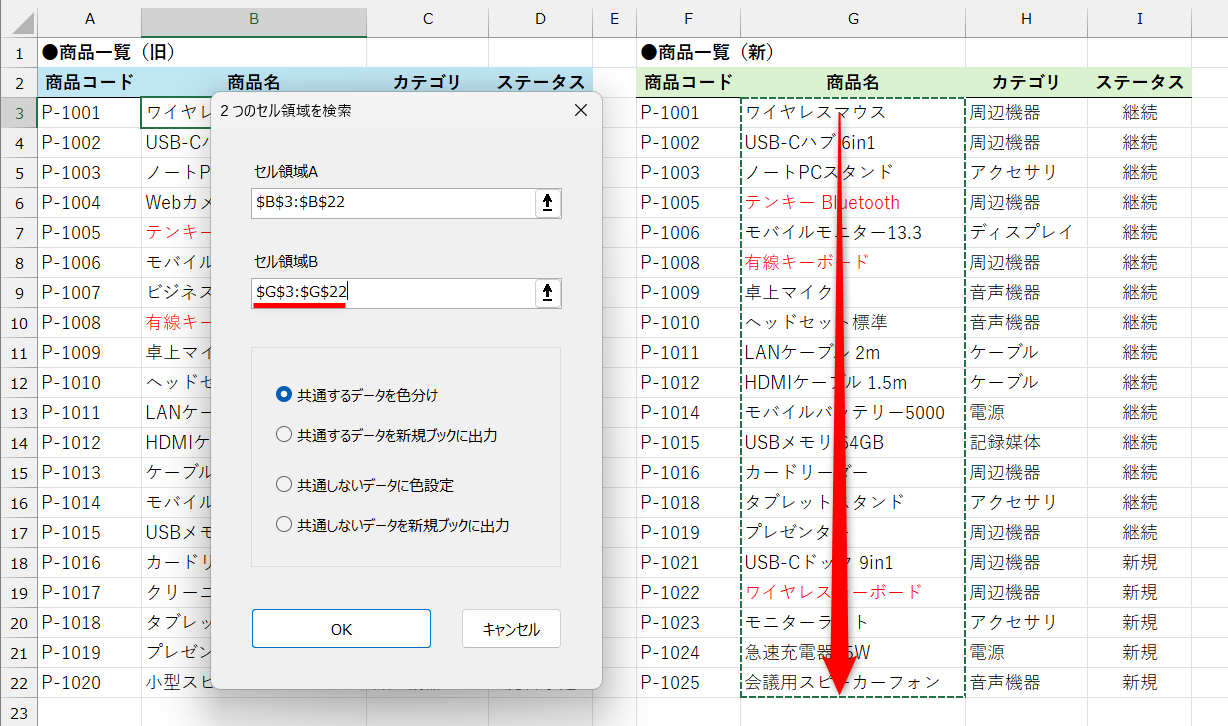This screenshot has width=1228, height=726.
Task: Select column E header
Action: [x=614, y=19]
